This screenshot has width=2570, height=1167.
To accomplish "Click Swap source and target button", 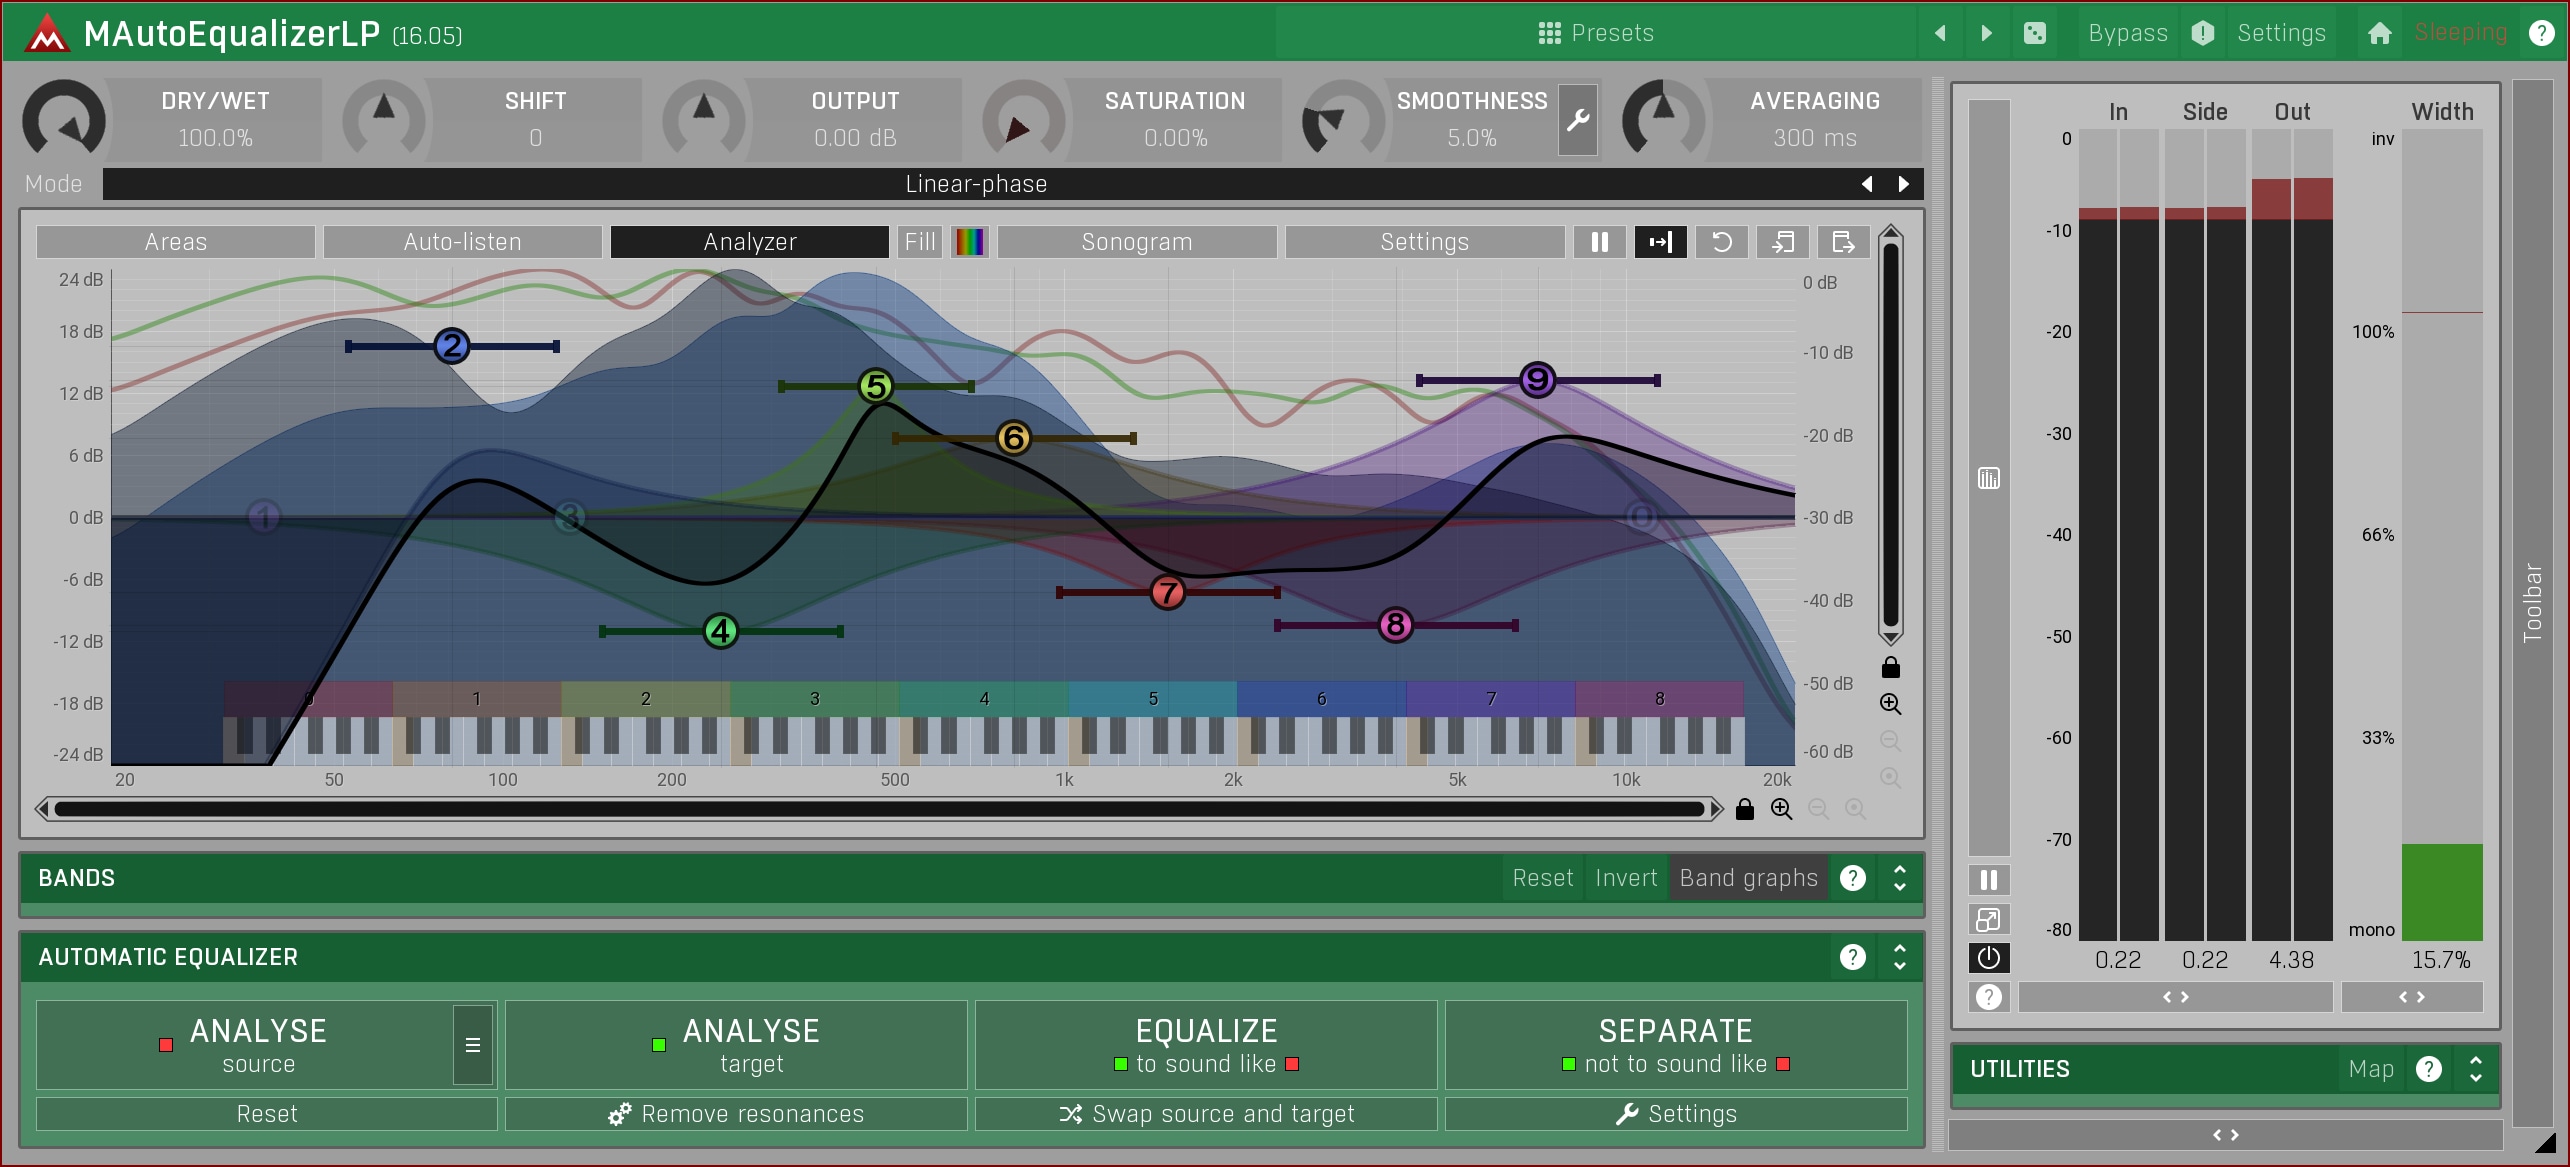I will click(1206, 1114).
